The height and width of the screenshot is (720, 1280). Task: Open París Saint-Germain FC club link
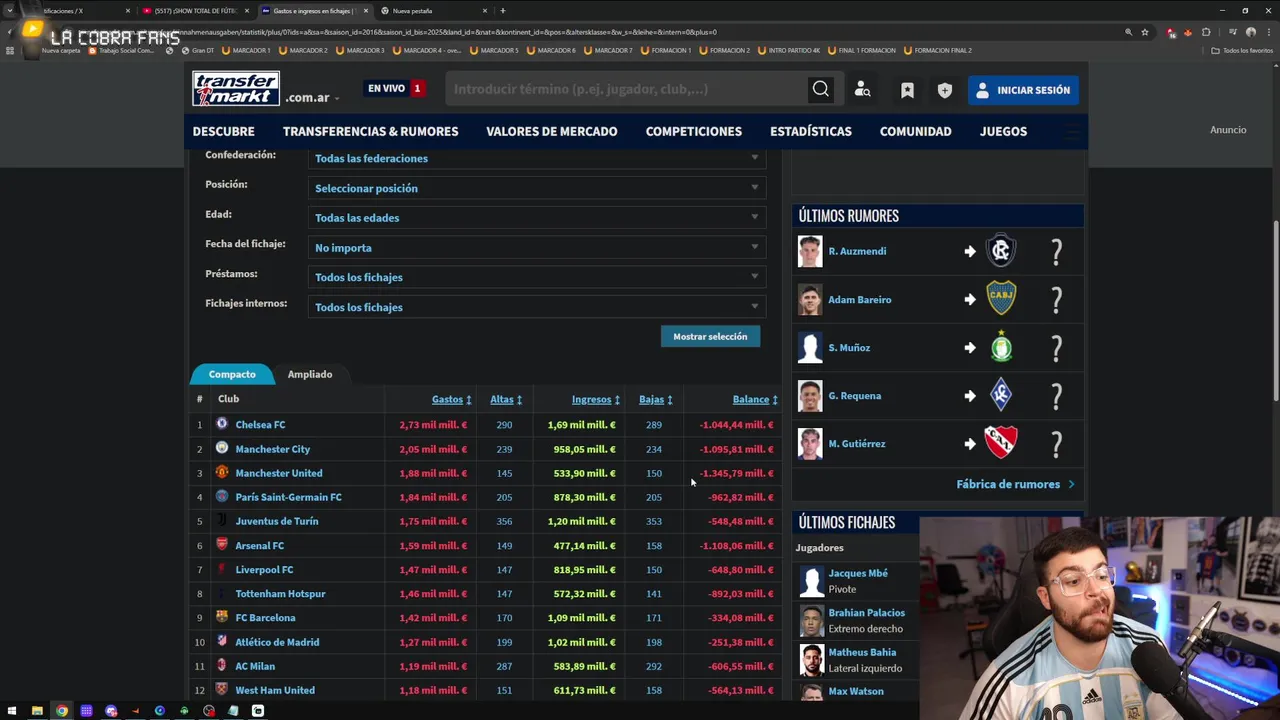(x=288, y=497)
